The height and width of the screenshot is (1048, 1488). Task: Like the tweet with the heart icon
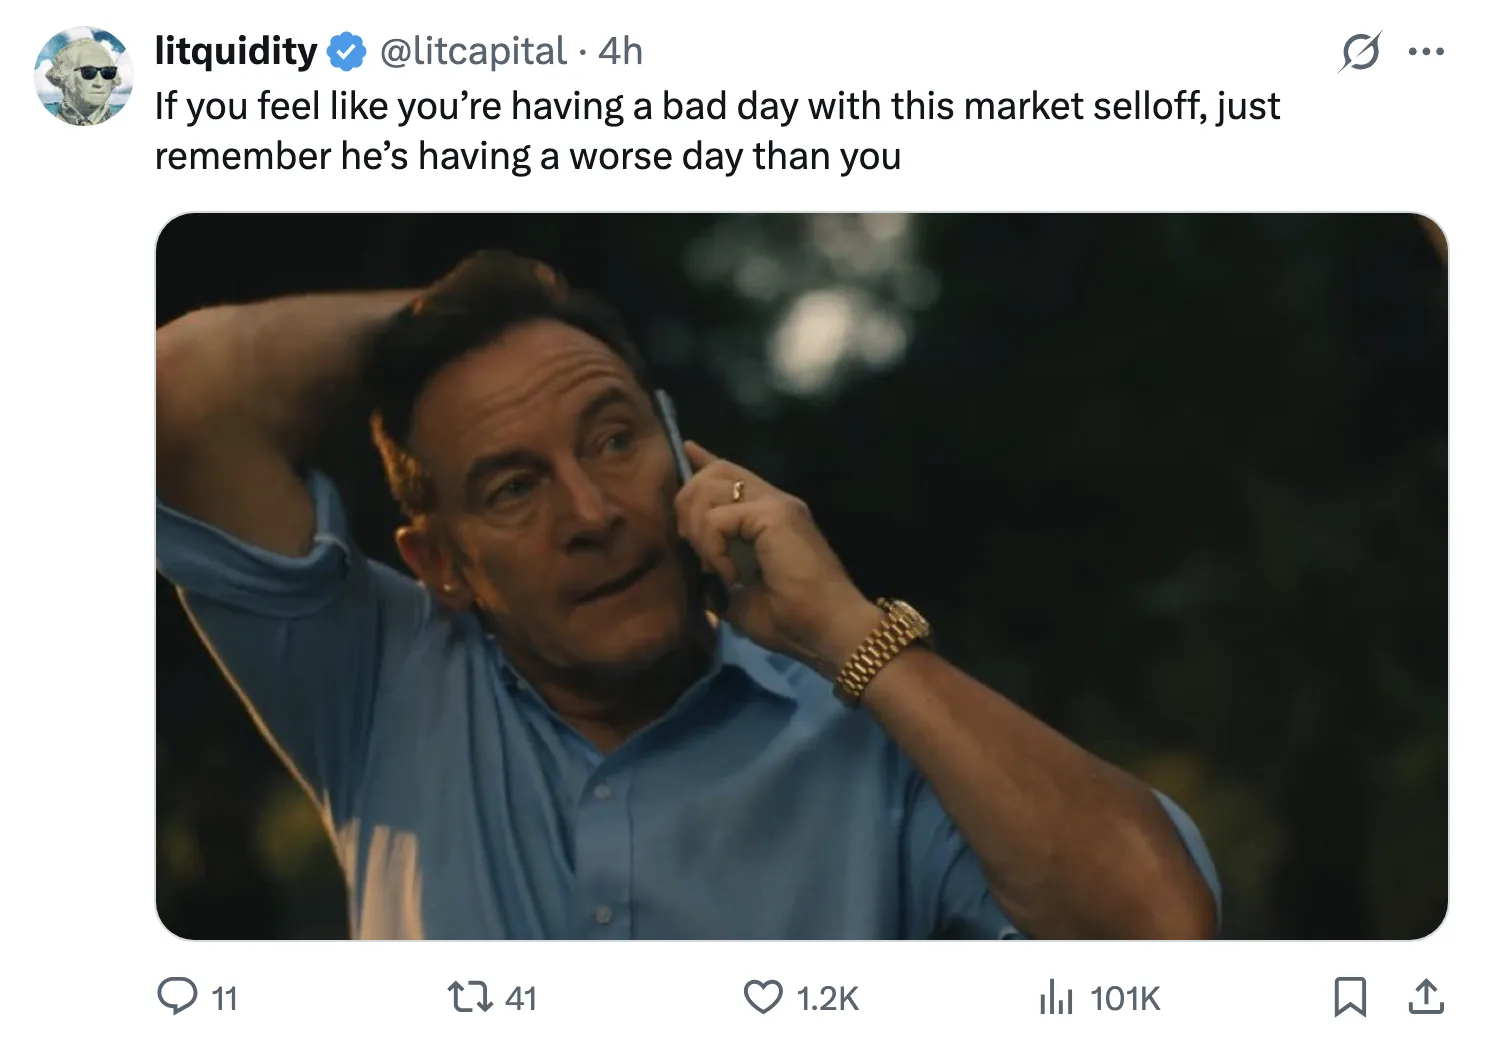(x=763, y=996)
